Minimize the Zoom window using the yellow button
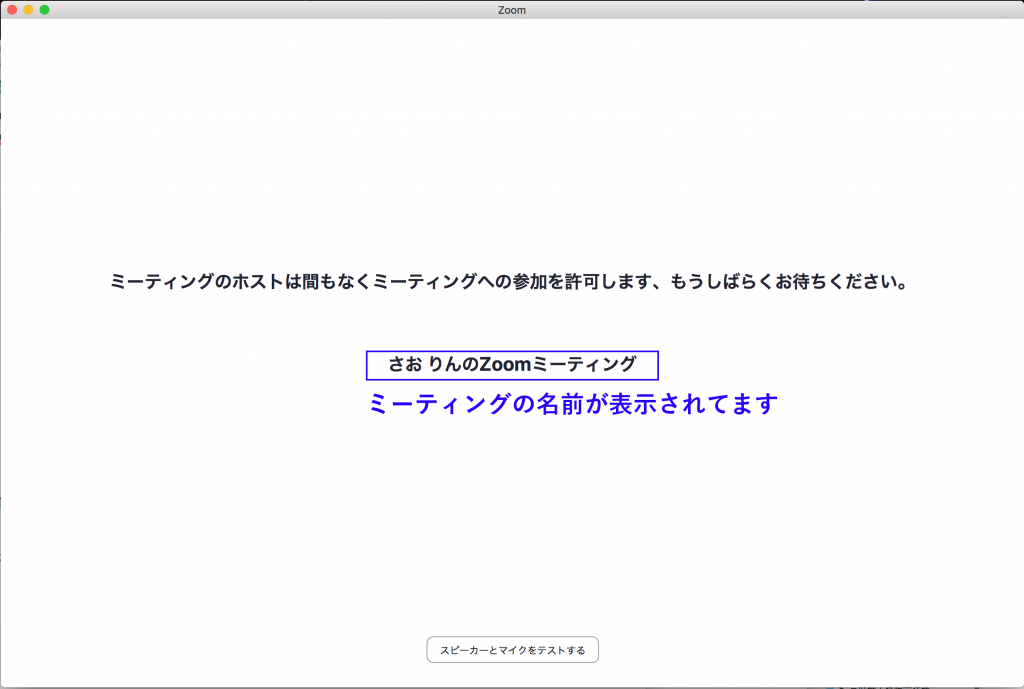 [28, 10]
